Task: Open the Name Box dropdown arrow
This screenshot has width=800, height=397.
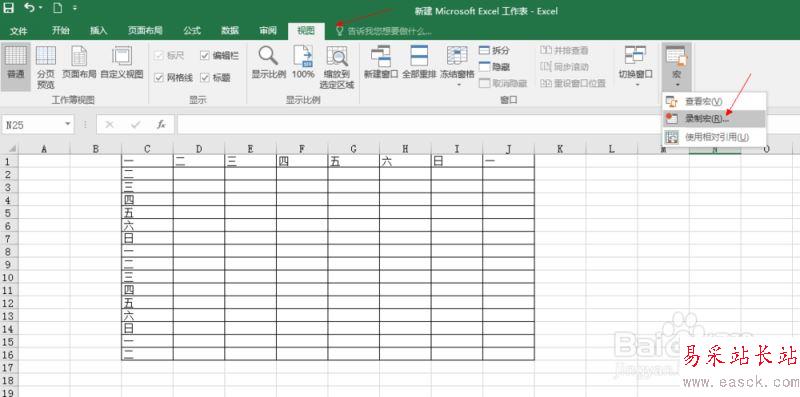Action: [x=68, y=125]
